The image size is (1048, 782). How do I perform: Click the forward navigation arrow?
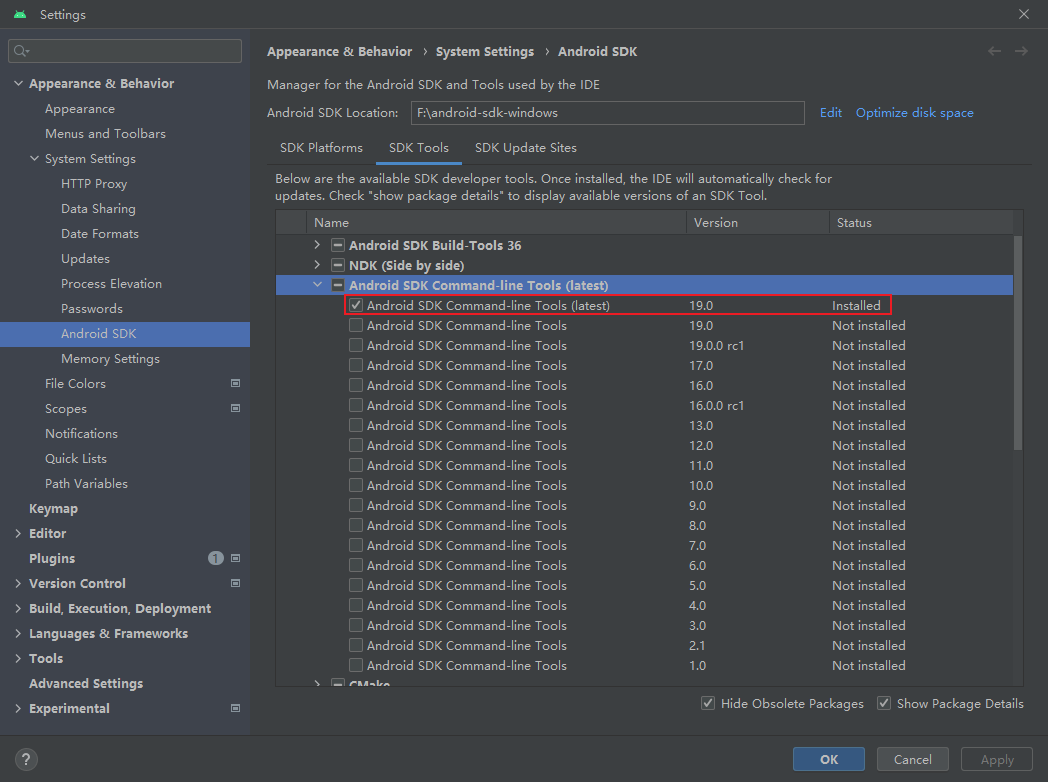tap(1021, 51)
